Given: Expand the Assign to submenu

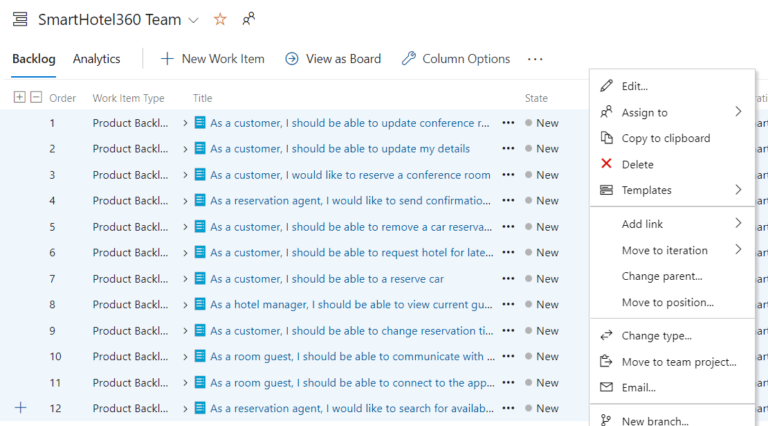Looking at the screenshot, I should pos(738,112).
